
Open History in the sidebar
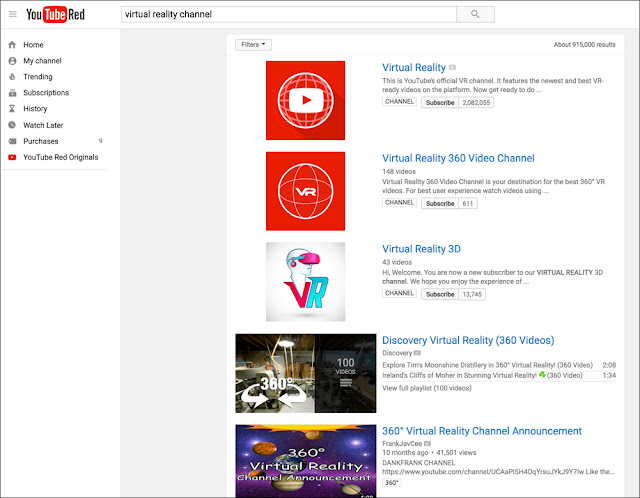pos(35,109)
